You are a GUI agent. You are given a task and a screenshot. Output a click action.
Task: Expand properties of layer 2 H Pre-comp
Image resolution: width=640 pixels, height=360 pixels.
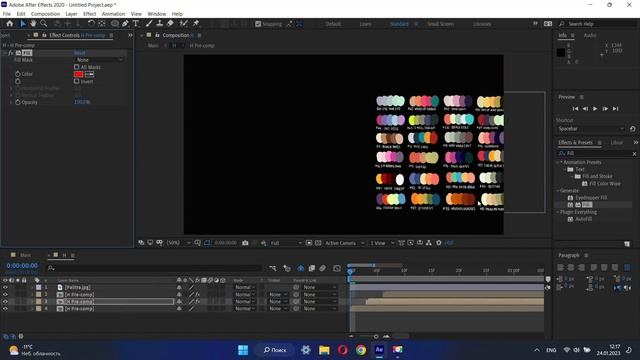tap(32, 294)
